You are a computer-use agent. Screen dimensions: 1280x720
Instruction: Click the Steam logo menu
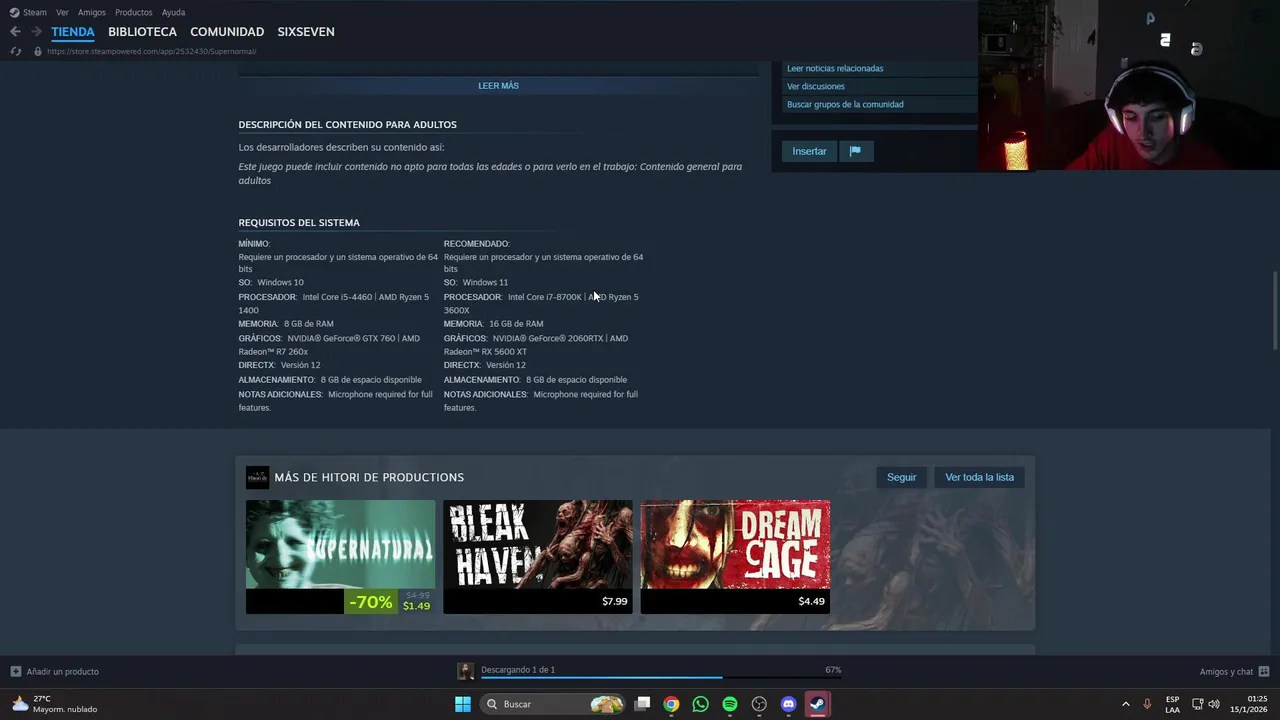pos(28,12)
